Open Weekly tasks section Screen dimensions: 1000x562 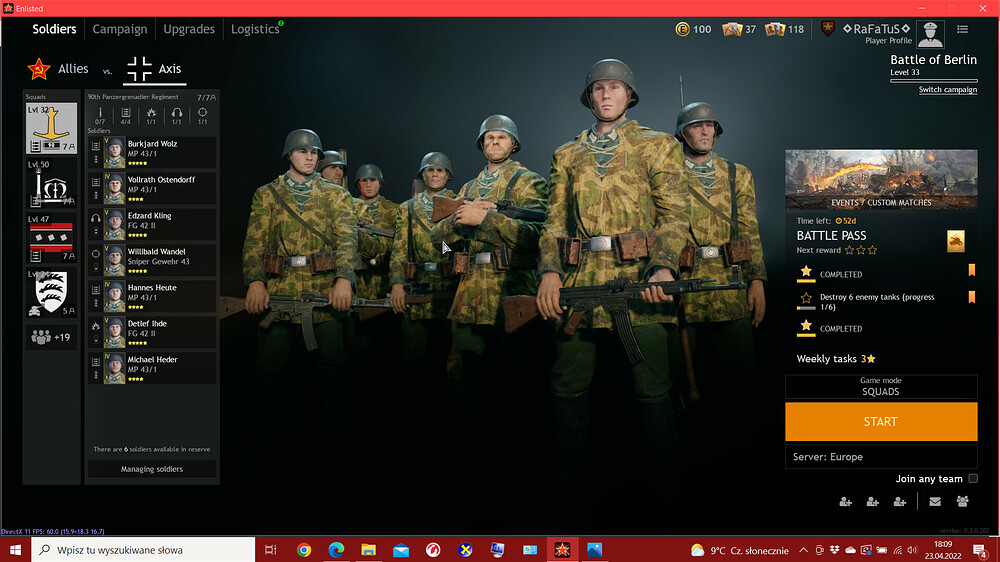835,359
